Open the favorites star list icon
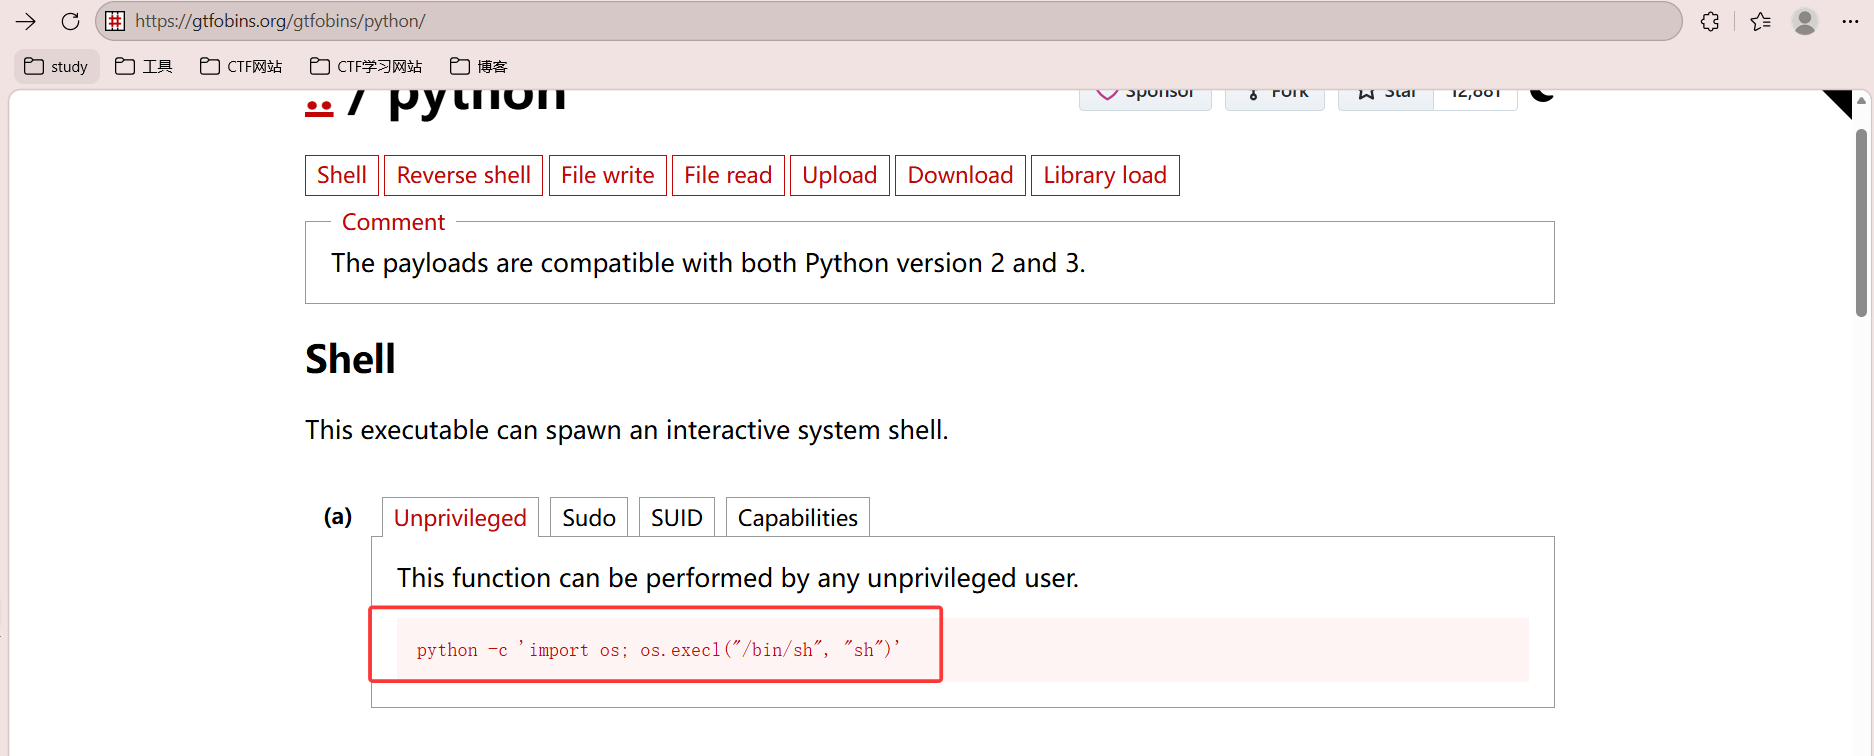Image resolution: width=1874 pixels, height=756 pixels. [1761, 21]
